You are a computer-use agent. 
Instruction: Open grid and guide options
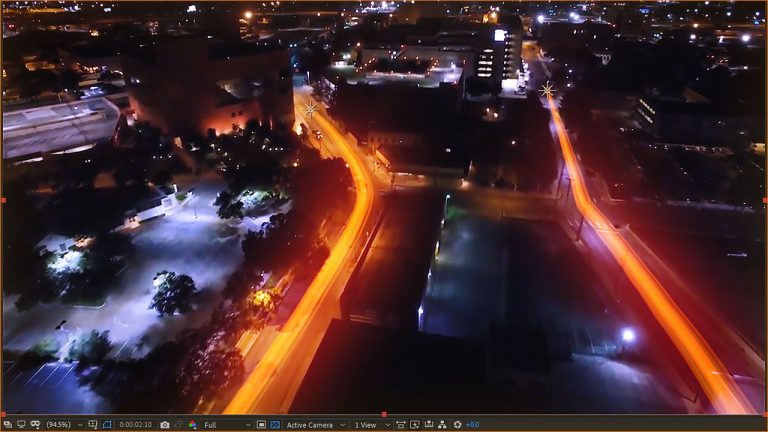tap(93, 424)
